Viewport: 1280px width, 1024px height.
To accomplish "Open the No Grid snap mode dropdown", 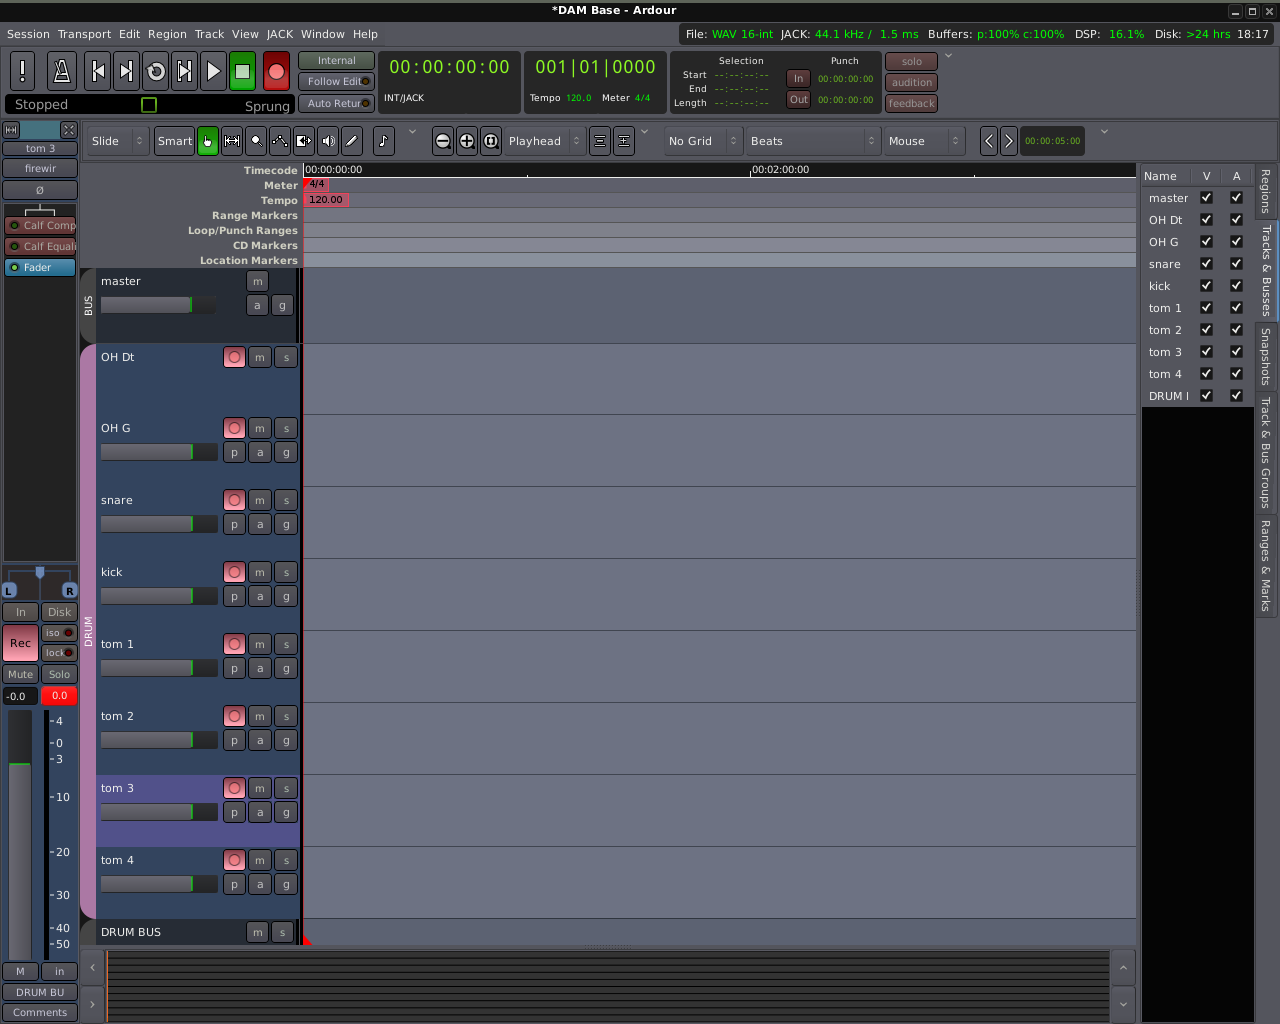I will click(704, 141).
